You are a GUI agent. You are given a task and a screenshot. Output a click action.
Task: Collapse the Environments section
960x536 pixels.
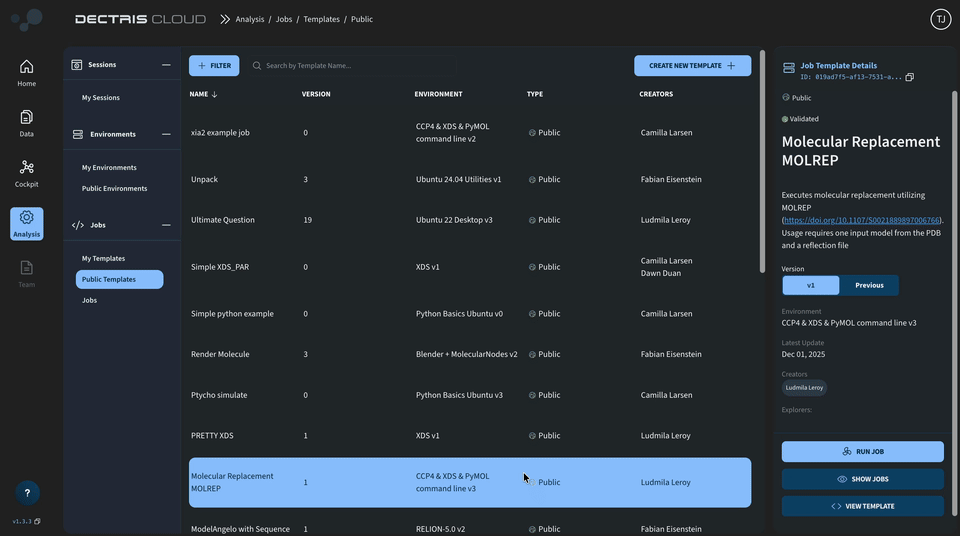(166, 134)
